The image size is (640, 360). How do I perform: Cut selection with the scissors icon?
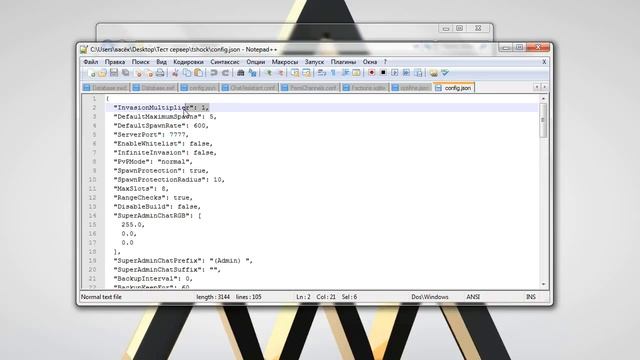tap(175, 73)
